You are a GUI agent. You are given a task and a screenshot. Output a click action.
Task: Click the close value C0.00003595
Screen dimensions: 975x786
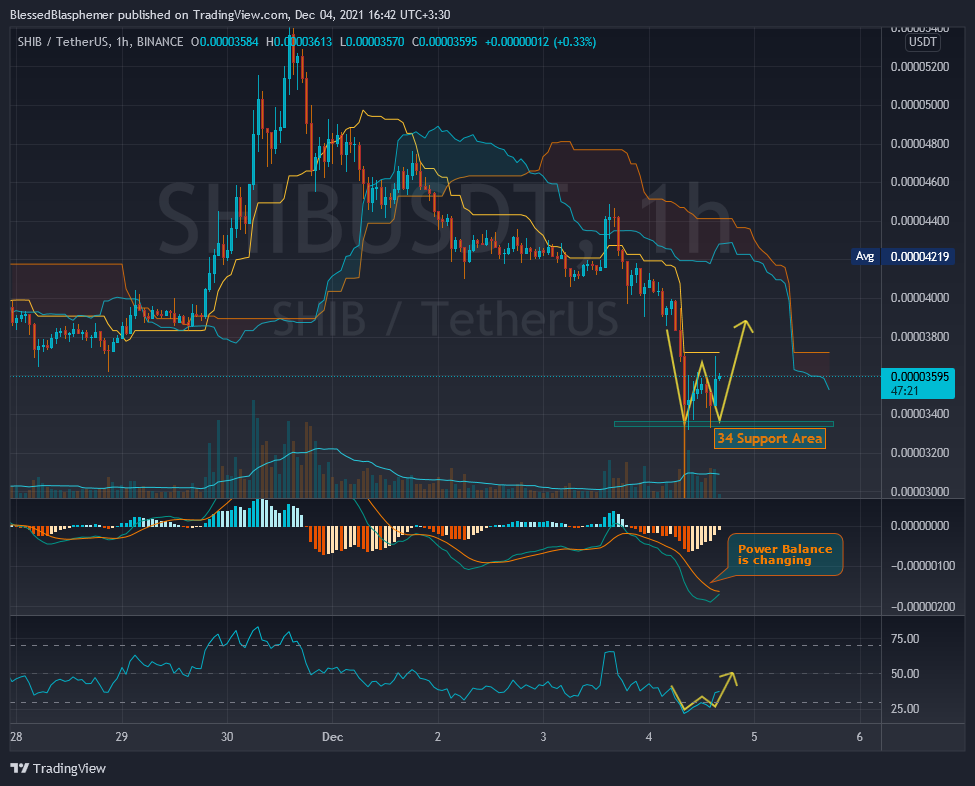point(445,42)
